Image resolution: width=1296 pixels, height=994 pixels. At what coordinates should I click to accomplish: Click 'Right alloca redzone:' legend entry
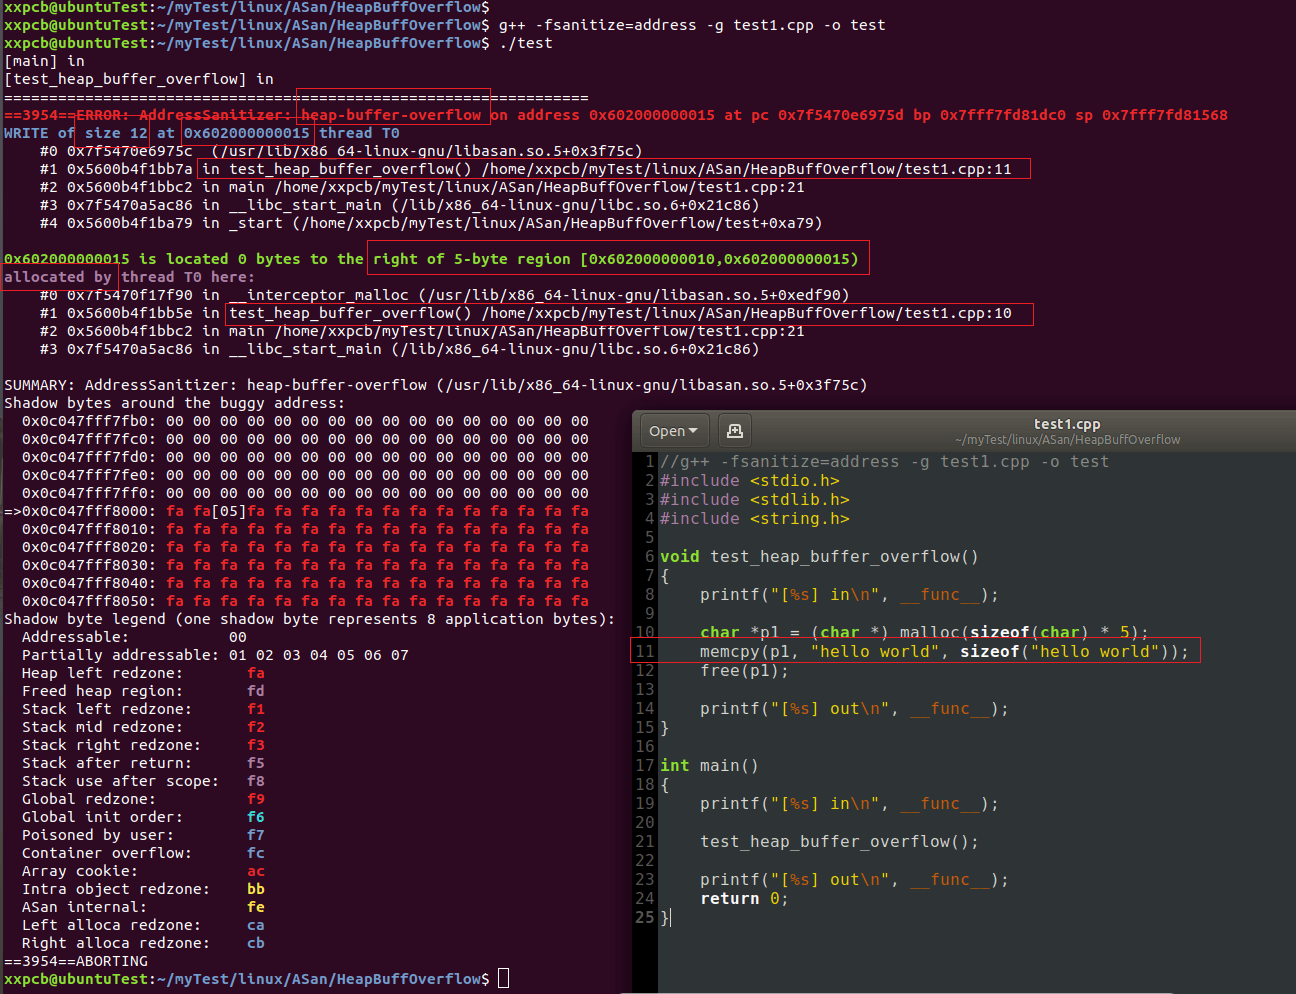point(143,943)
